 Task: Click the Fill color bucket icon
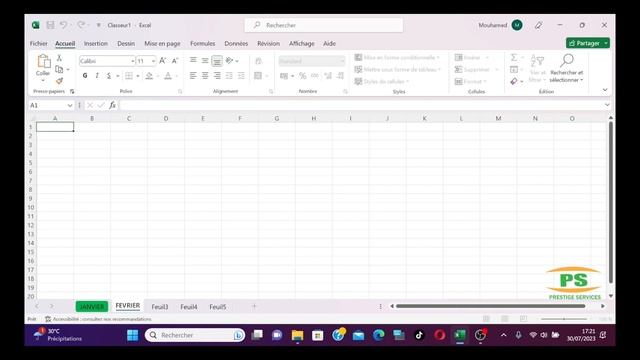pos(149,76)
